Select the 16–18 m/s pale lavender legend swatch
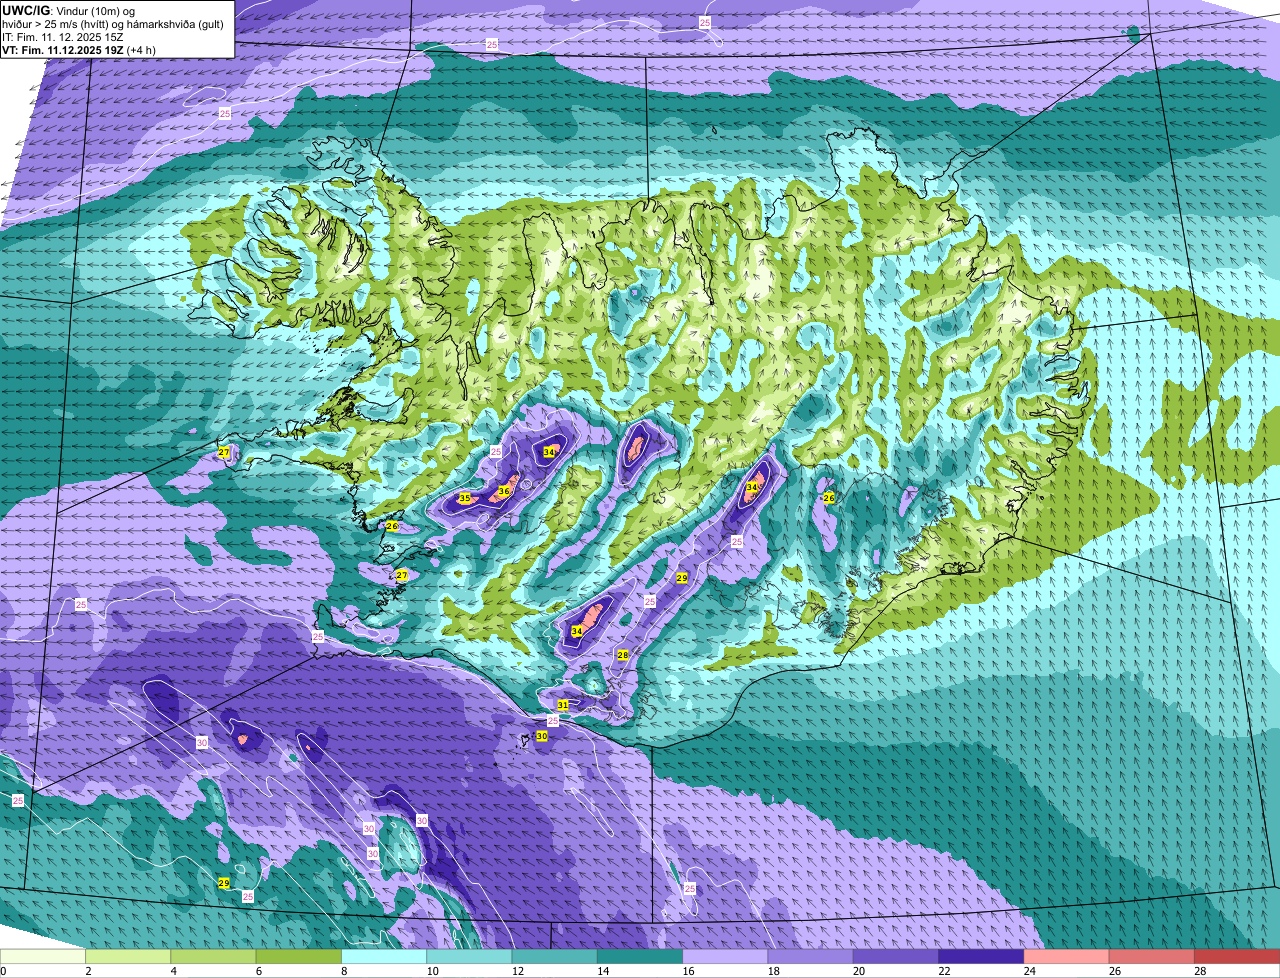The height and width of the screenshot is (978, 1280). [x=725, y=956]
